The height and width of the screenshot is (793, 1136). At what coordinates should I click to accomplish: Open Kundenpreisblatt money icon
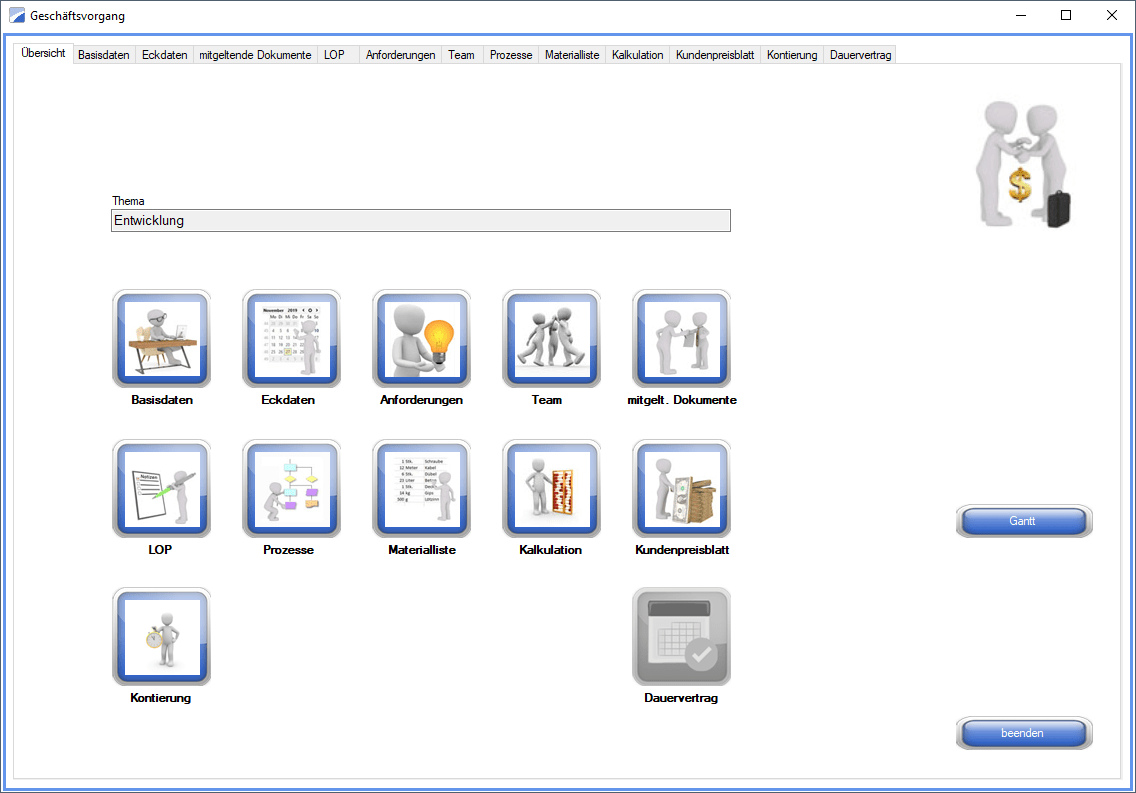681,489
